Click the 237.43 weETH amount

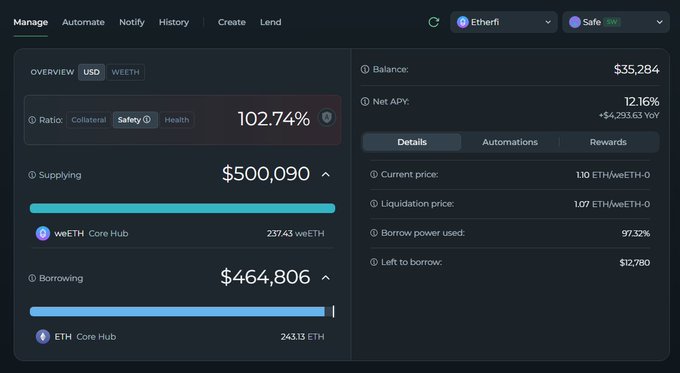[295, 233]
